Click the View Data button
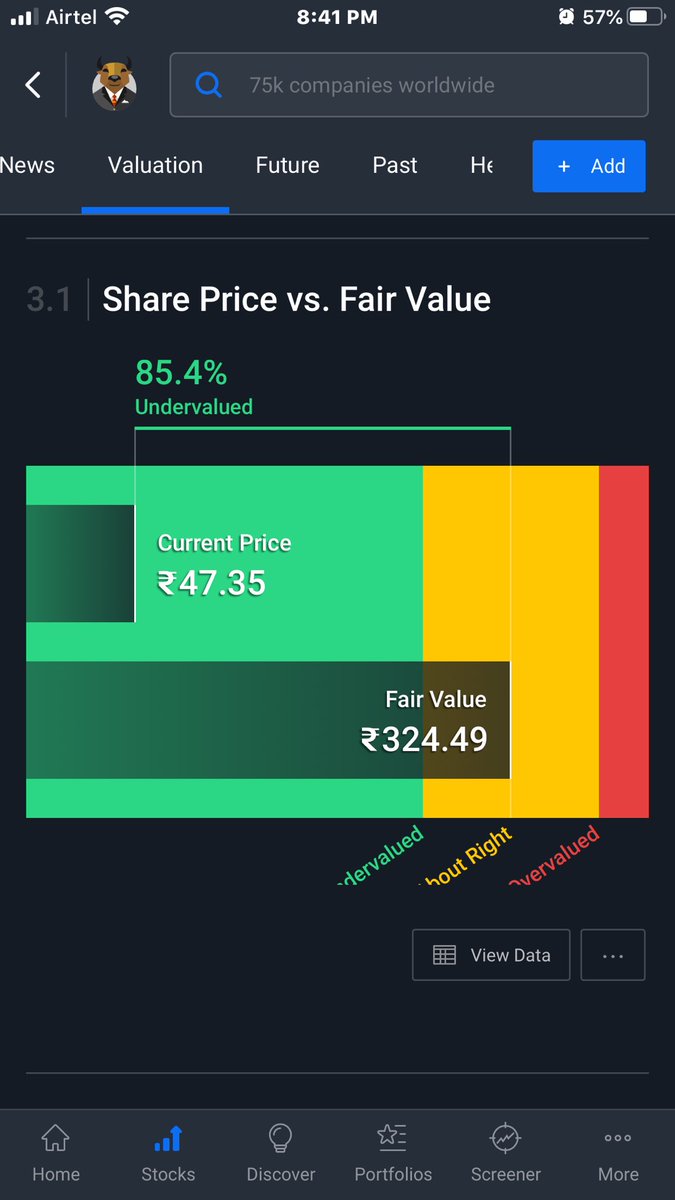 [x=491, y=955]
